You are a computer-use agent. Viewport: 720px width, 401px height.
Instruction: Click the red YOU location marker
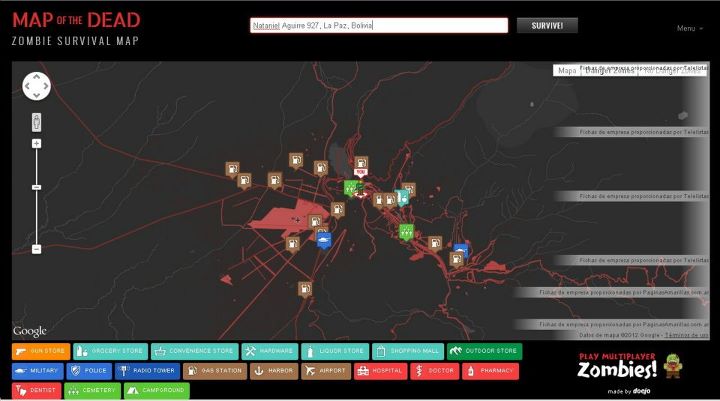point(360,173)
